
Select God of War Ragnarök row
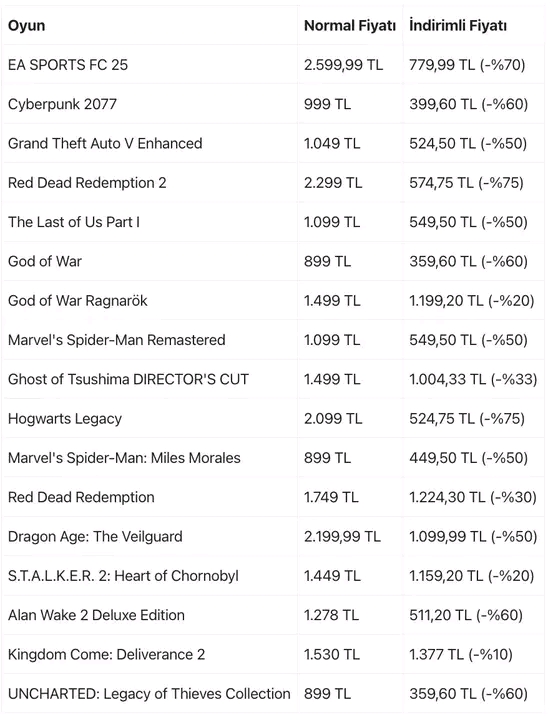click(x=273, y=300)
